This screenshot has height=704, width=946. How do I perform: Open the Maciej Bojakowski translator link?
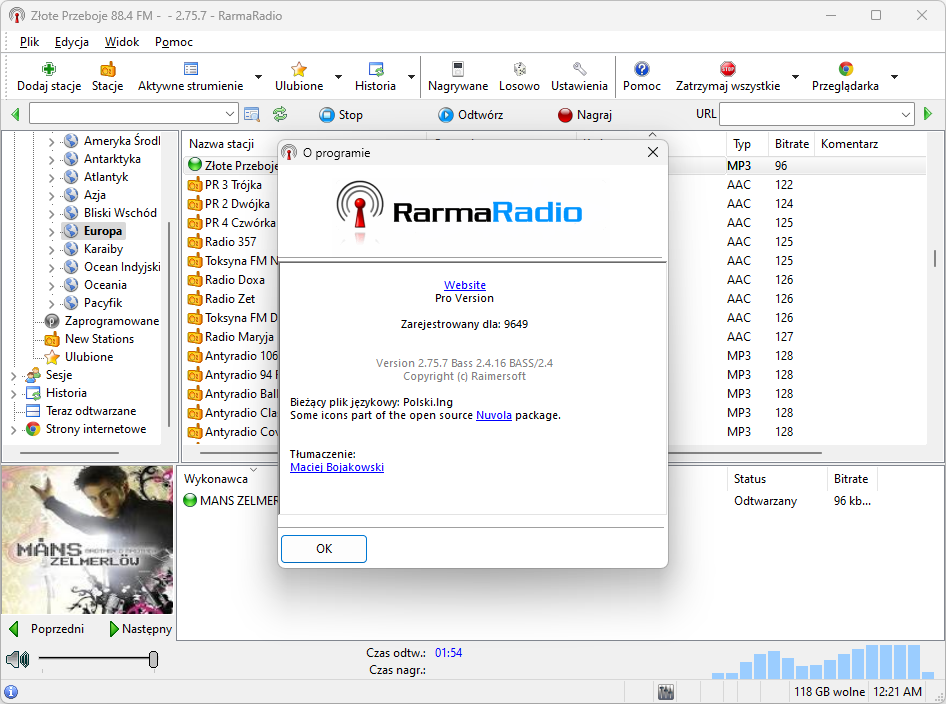pos(337,467)
